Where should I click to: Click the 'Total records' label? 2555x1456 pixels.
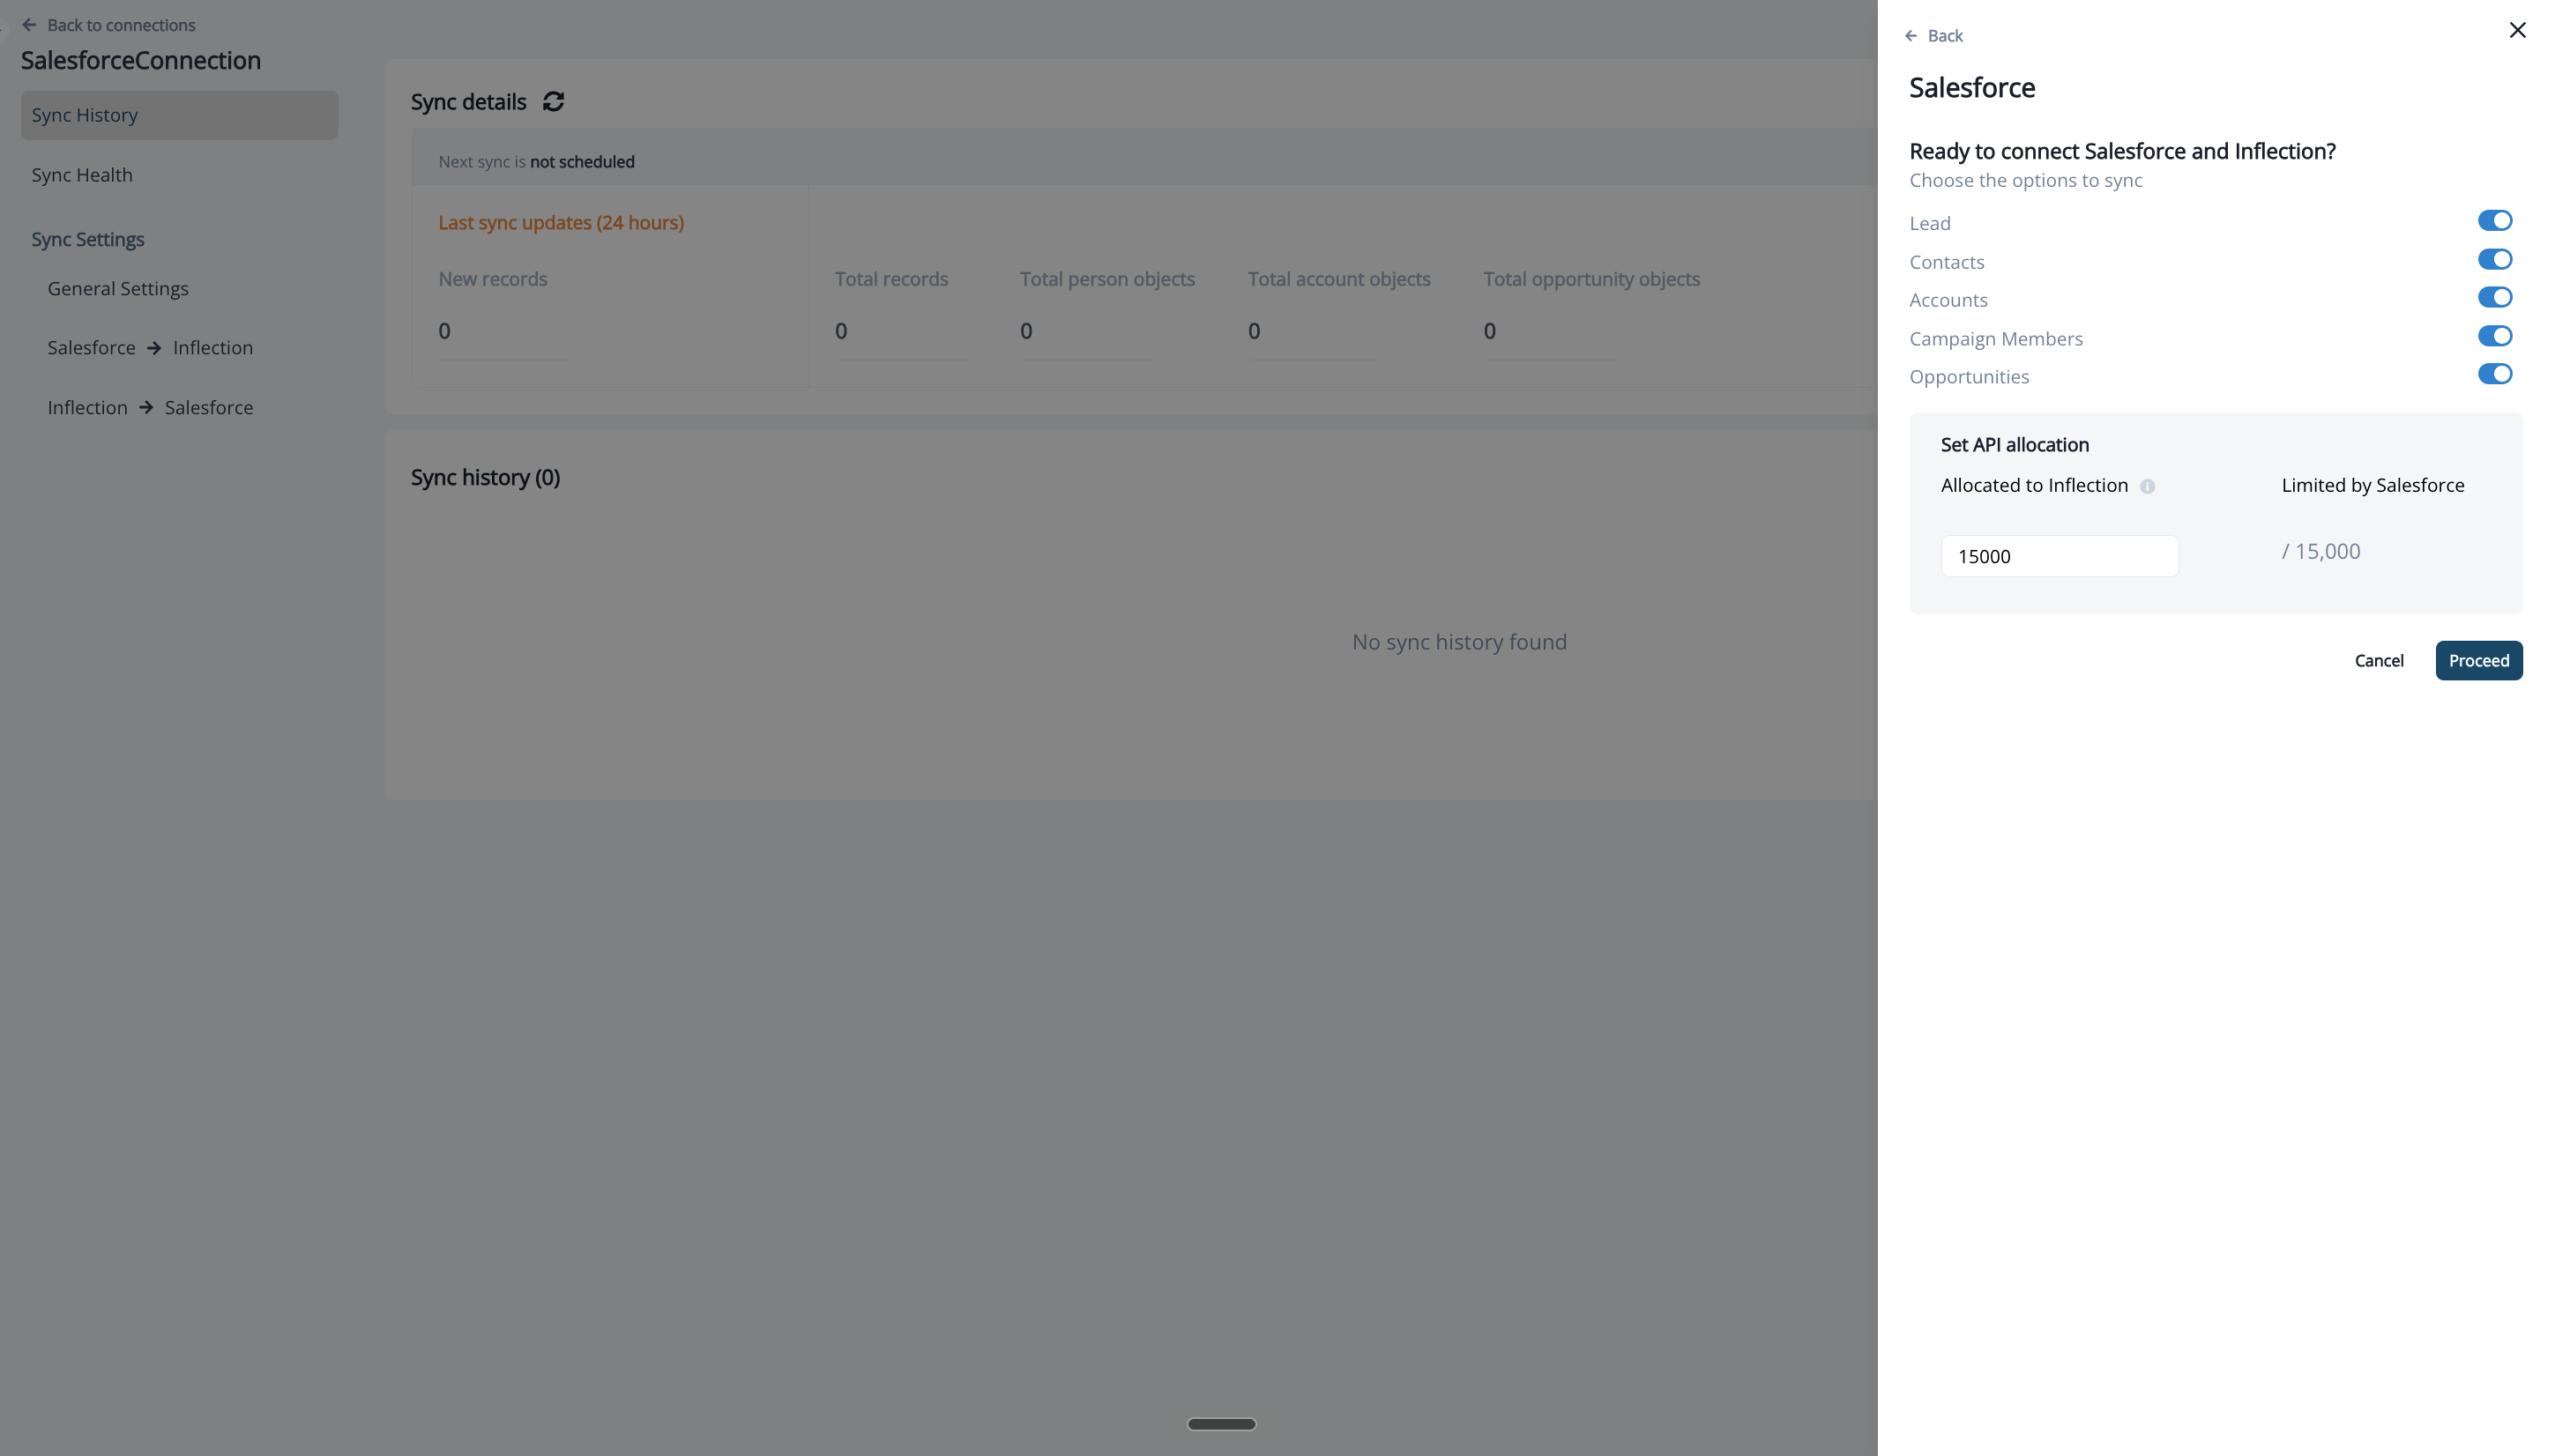891,279
